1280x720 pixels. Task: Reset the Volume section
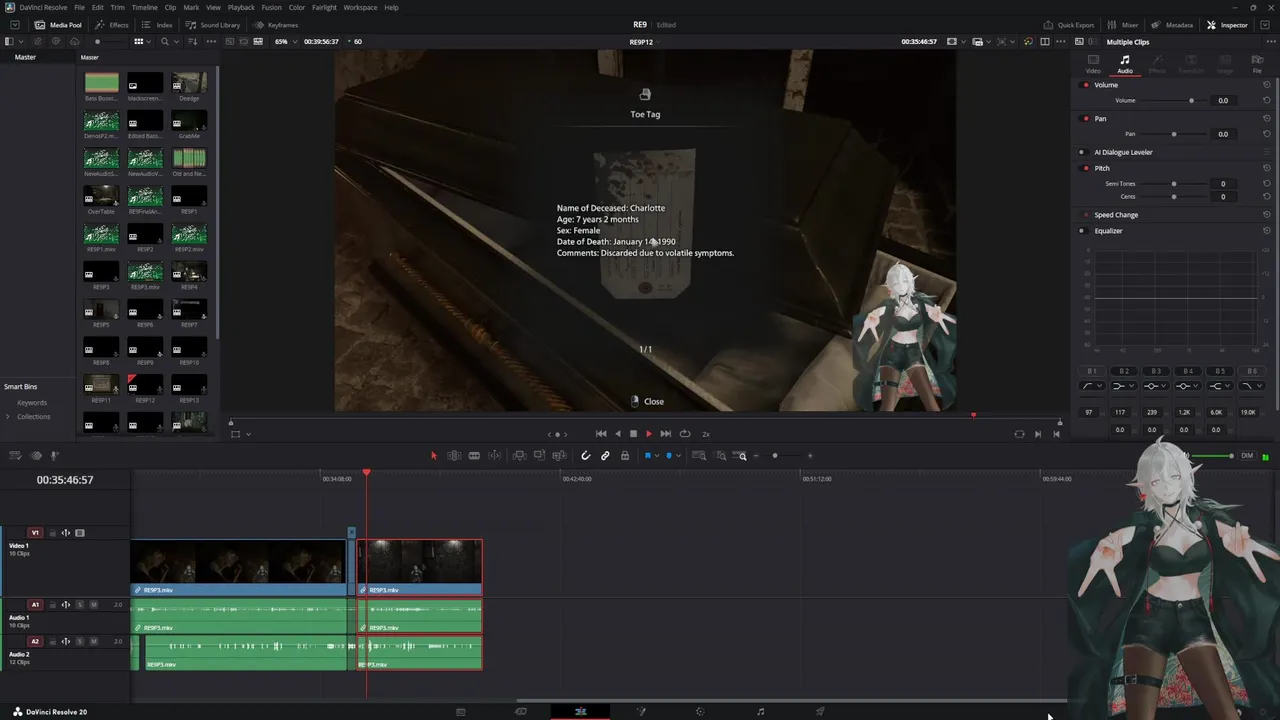point(1267,85)
